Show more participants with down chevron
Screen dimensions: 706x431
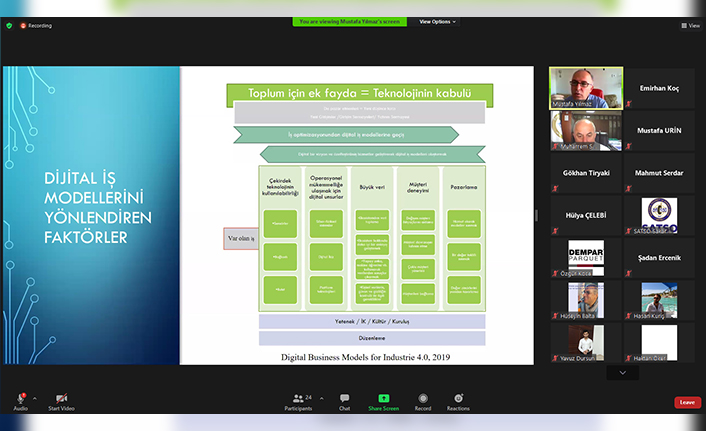623,372
